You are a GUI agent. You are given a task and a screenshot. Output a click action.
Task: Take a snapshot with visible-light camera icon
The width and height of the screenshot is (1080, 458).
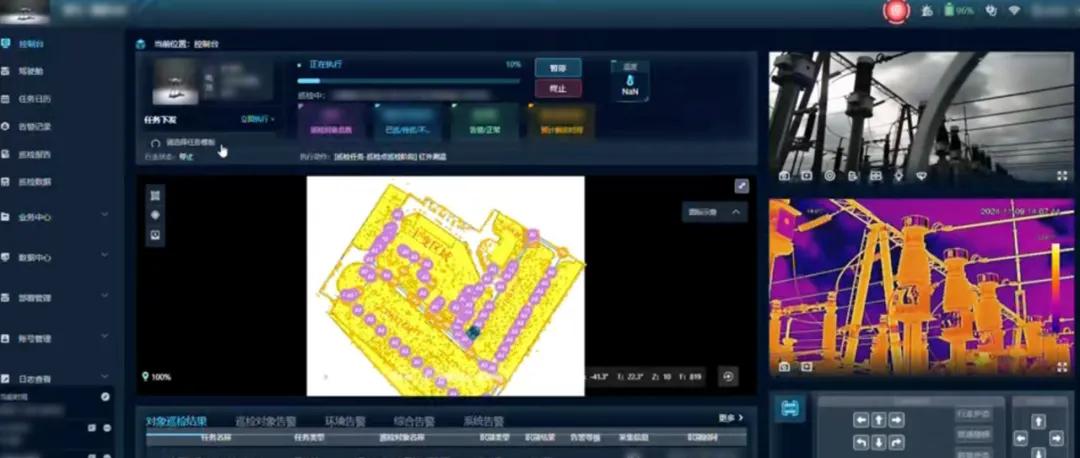(x=785, y=175)
